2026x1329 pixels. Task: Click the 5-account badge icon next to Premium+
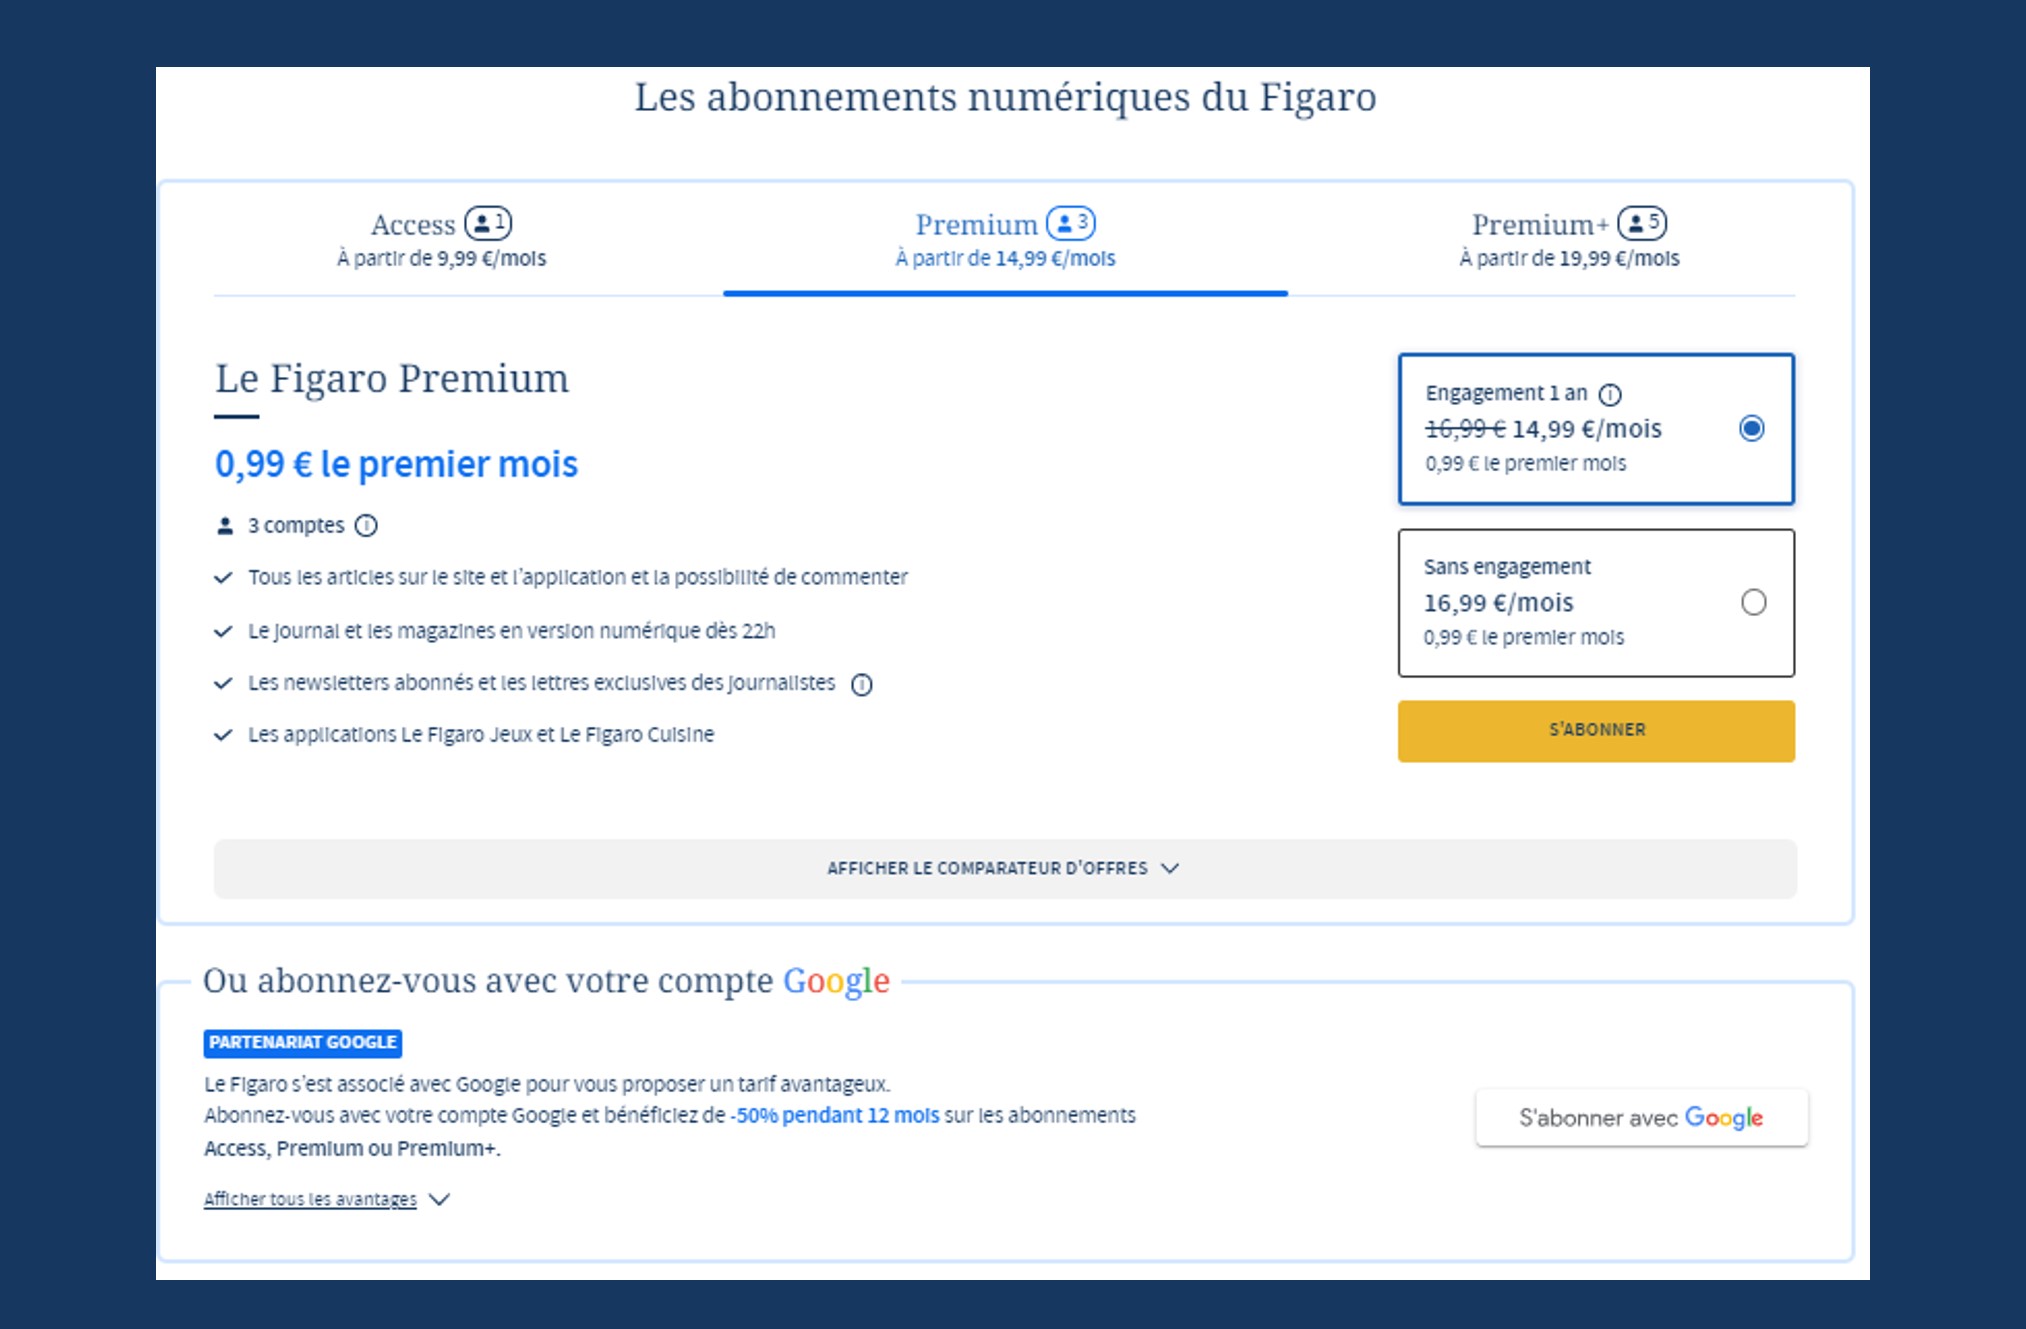(x=1642, y=223)
